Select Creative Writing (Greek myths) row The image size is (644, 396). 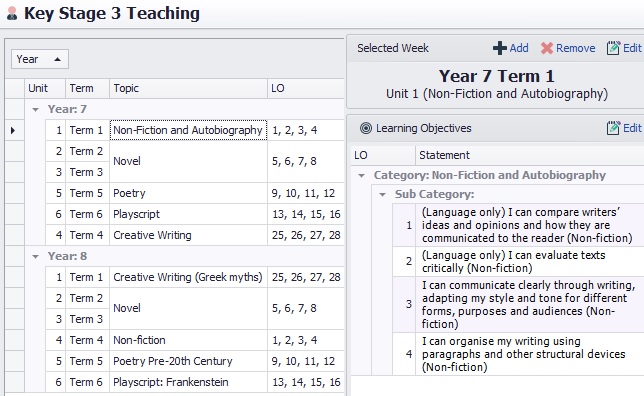pyautogui.click(x=189, y=277)
